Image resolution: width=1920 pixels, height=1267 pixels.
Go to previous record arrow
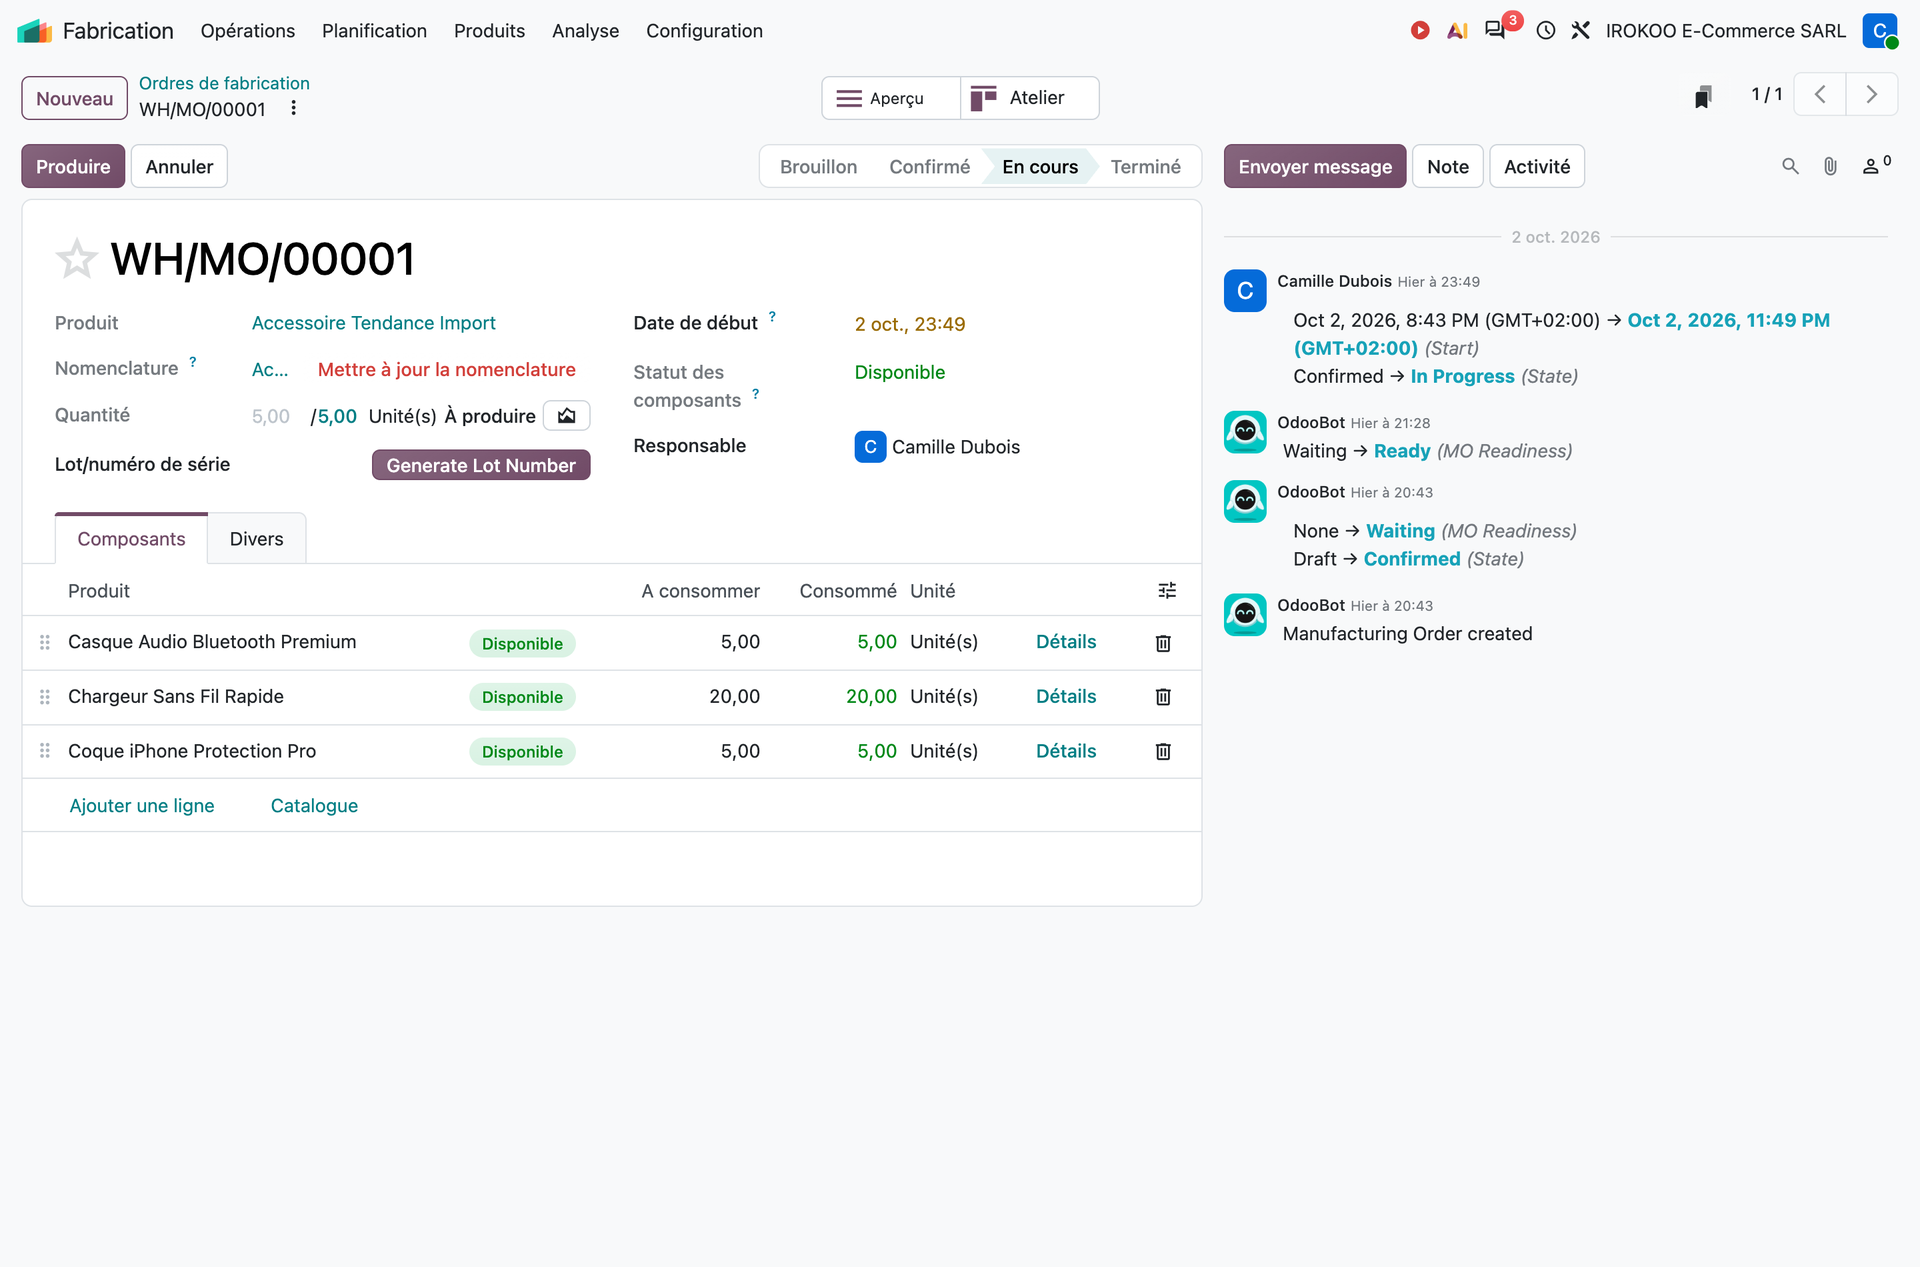[x=1820, y=95]
